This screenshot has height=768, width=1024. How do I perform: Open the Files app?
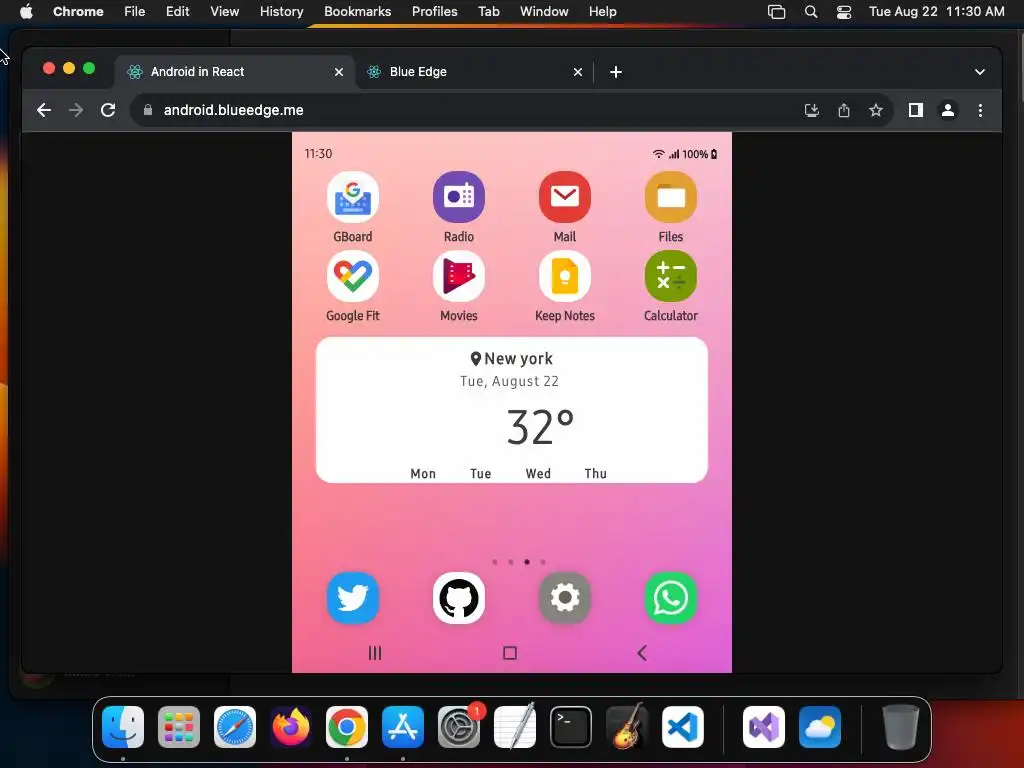click(x=671, y=197)
